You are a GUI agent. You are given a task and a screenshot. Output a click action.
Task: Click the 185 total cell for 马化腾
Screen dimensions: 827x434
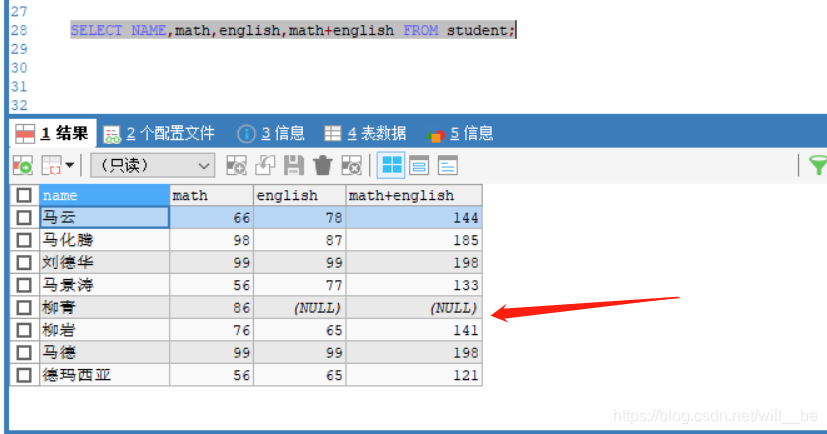coord(414,240)
